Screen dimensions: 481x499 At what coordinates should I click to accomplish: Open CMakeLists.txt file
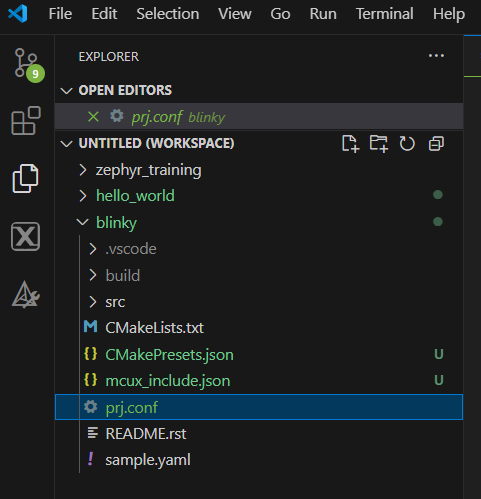259,328
